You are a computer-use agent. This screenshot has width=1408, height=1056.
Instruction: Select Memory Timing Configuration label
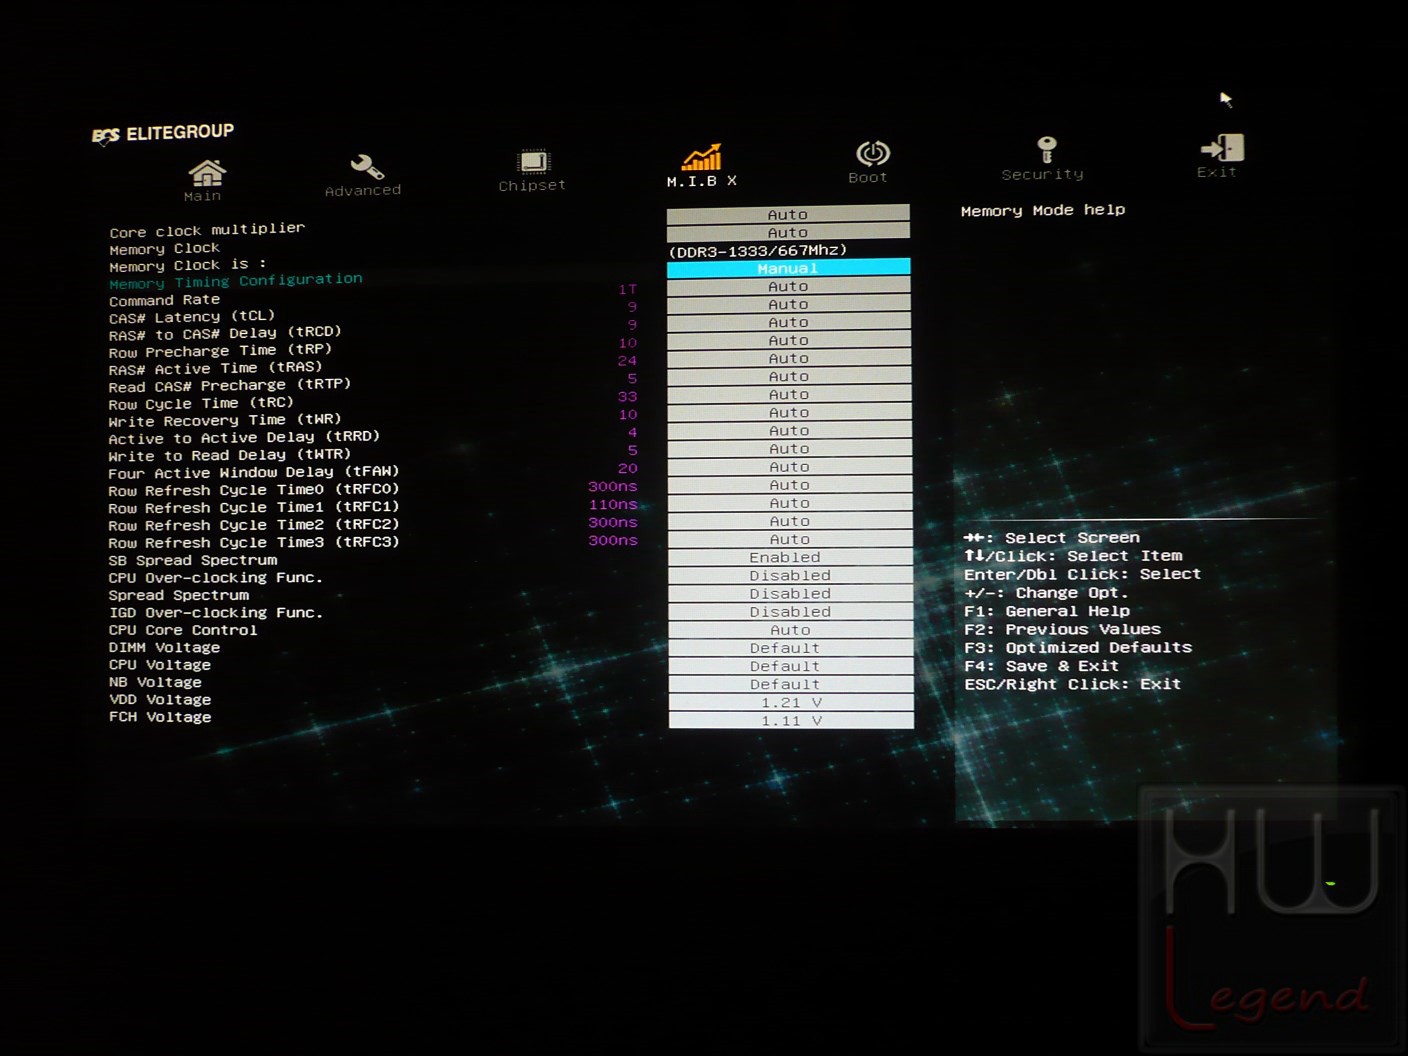pos(236,281)
